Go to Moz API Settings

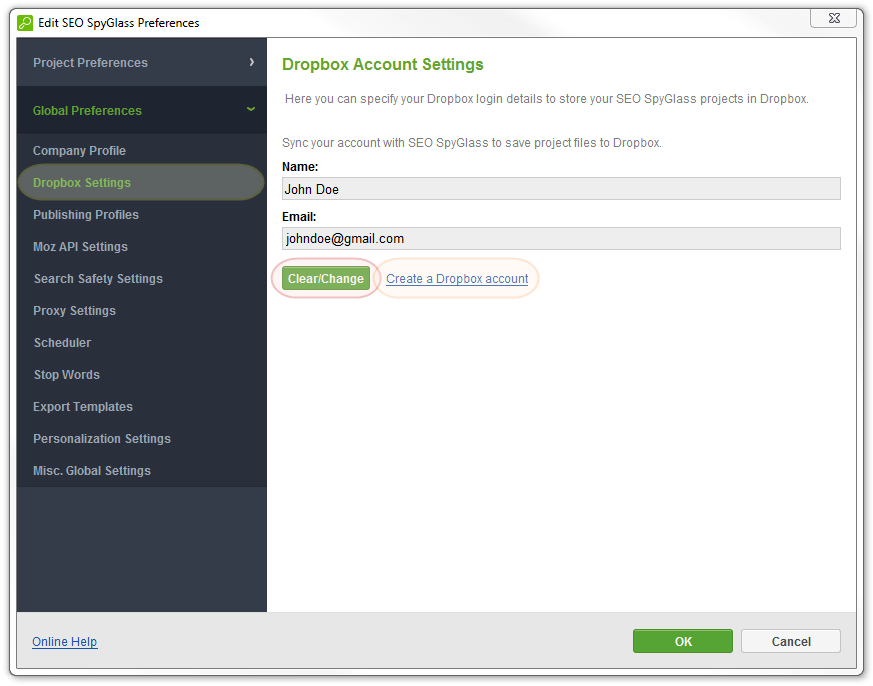point(80,247)
